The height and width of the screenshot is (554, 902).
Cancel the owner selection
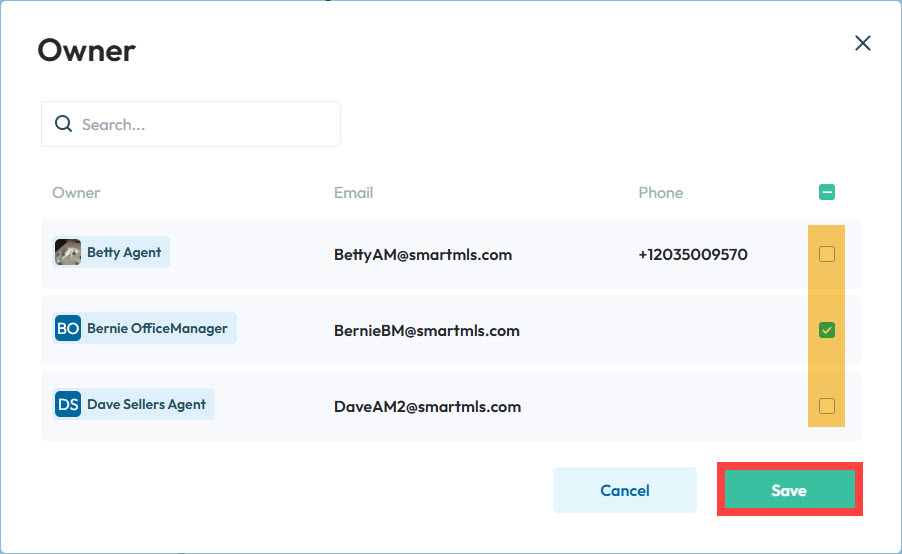coord(624,490)
